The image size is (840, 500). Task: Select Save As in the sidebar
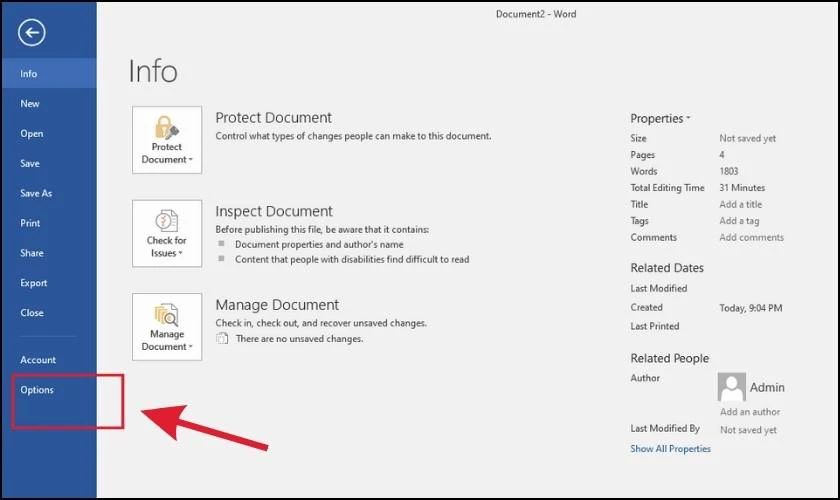[x=36, y=193]
